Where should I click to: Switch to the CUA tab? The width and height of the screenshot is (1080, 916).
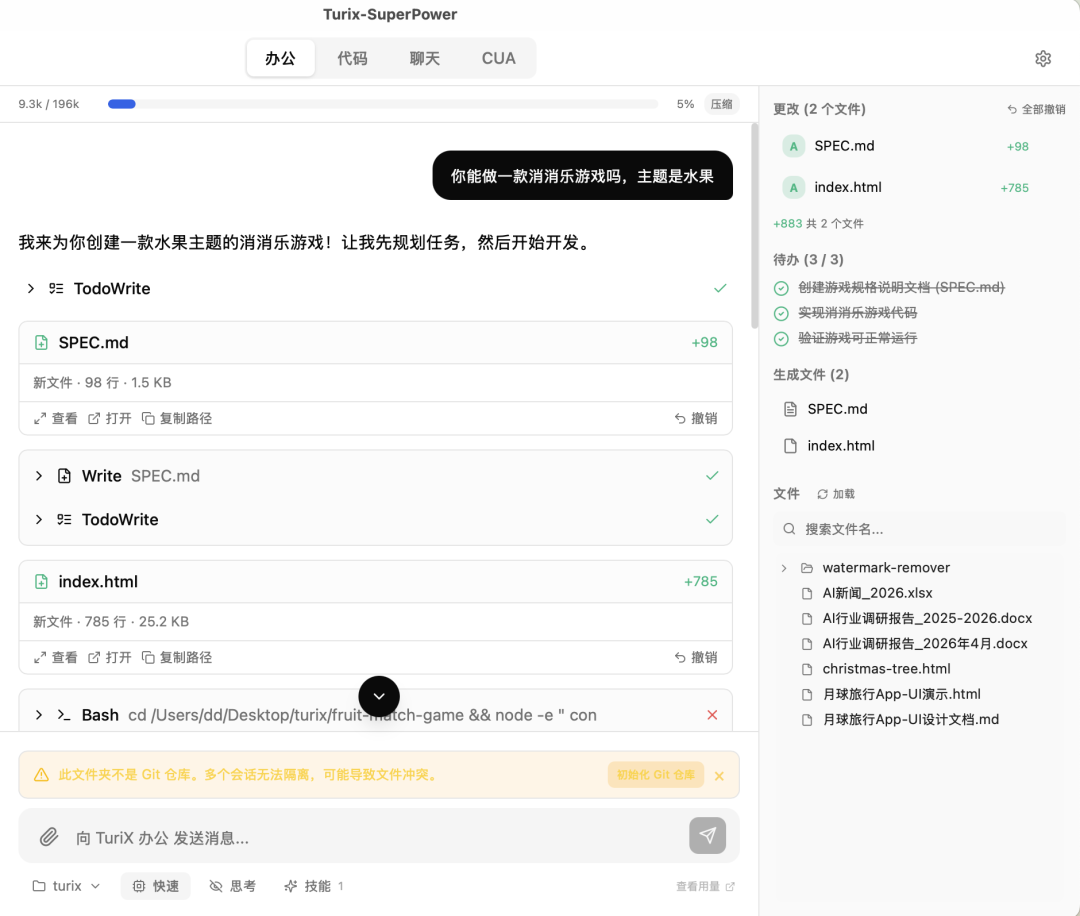(x=498, y=58)
